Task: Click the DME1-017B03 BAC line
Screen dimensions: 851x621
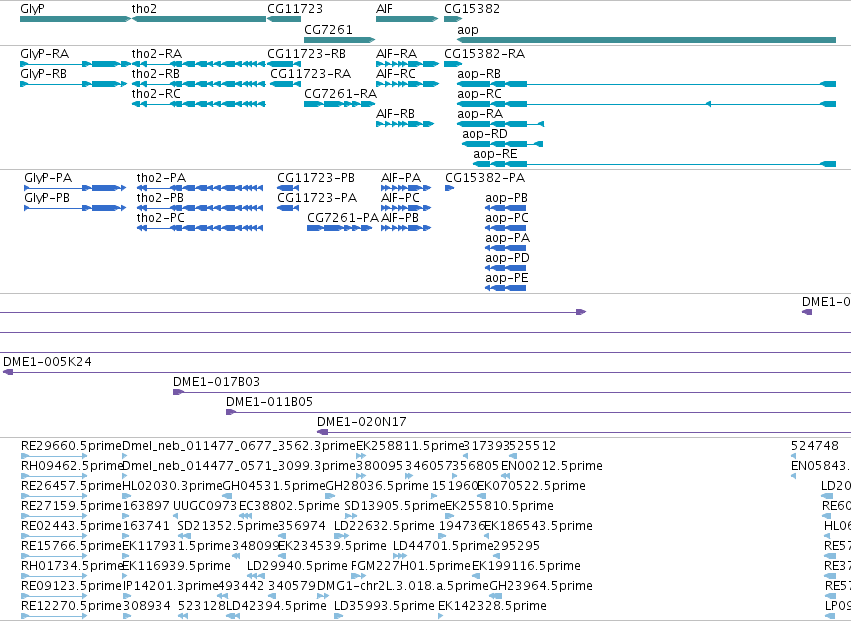Action: pos(512,392)
